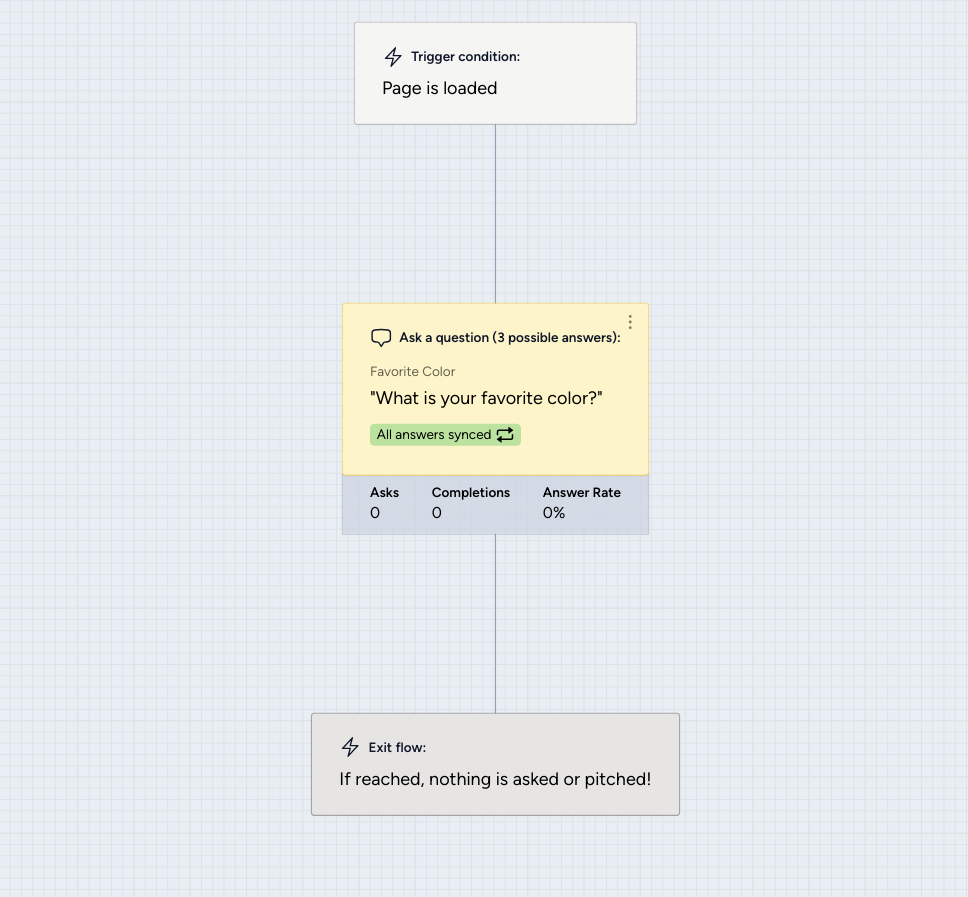Click the sync arrows icon in answers badge
This screenshot has width=968, height=897.
click(x=505, y=435)
